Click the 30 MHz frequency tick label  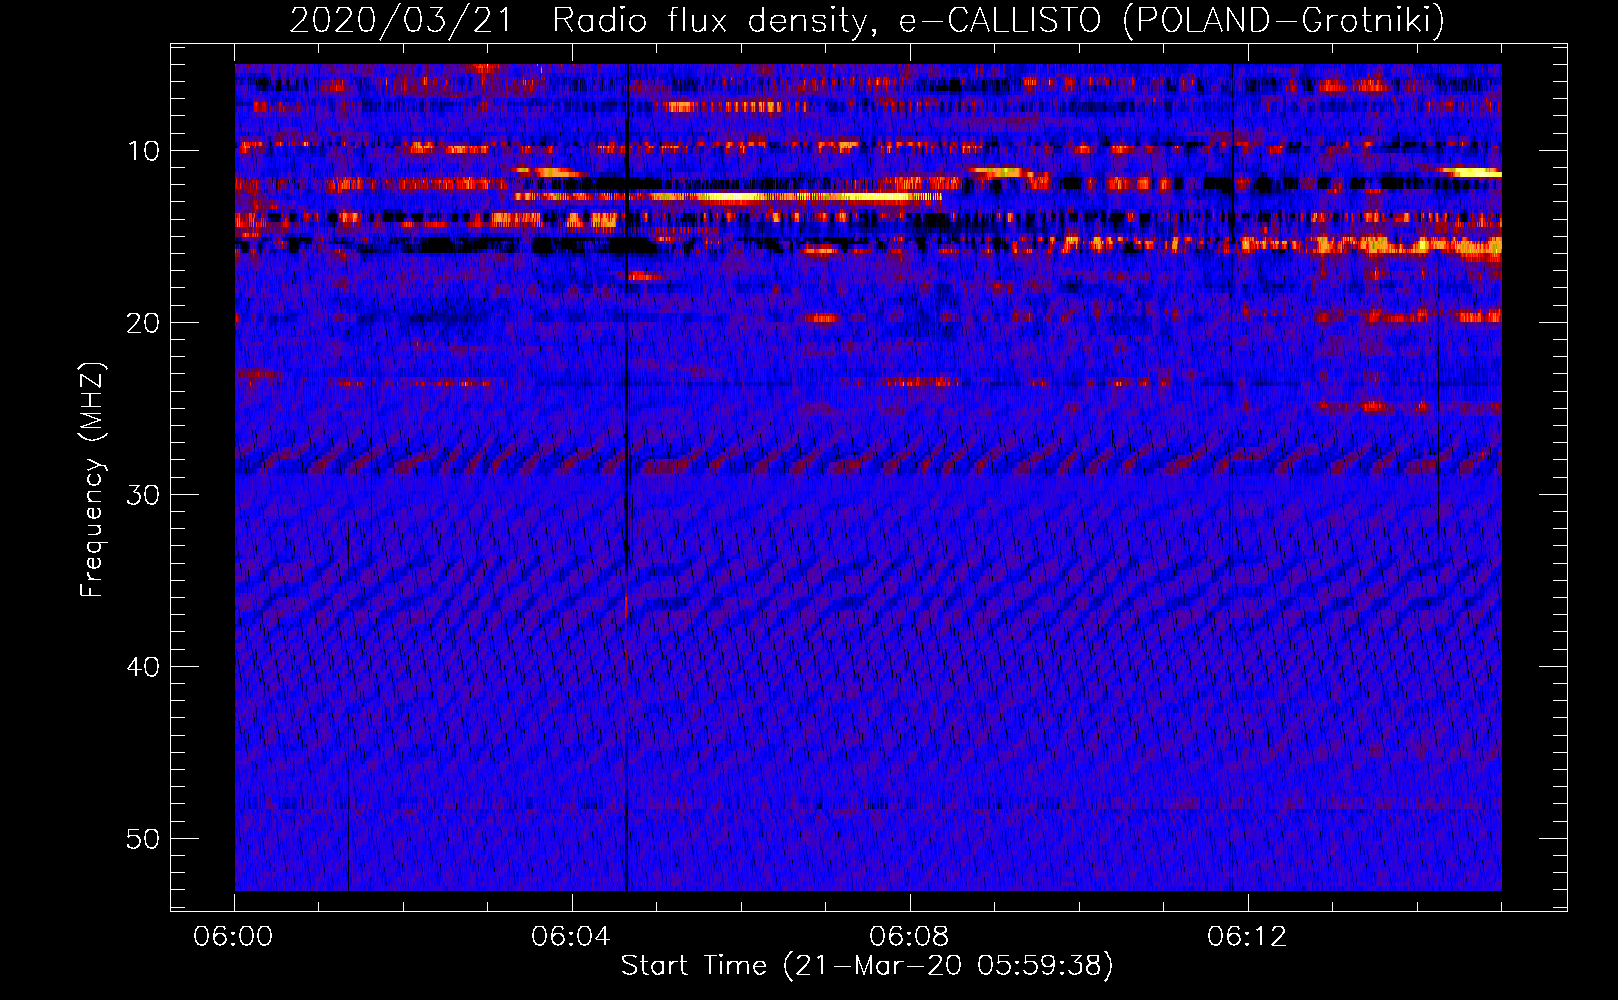(144, 495)
